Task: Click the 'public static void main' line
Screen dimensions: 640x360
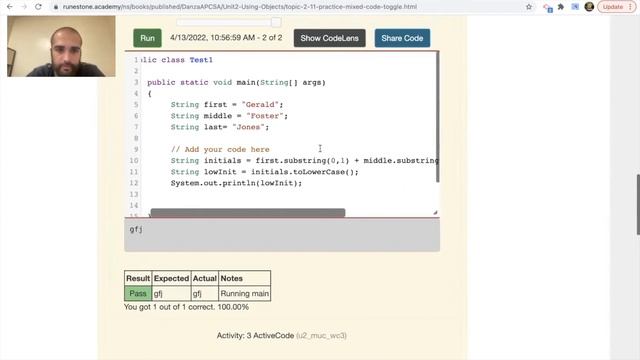Action: 236,82
